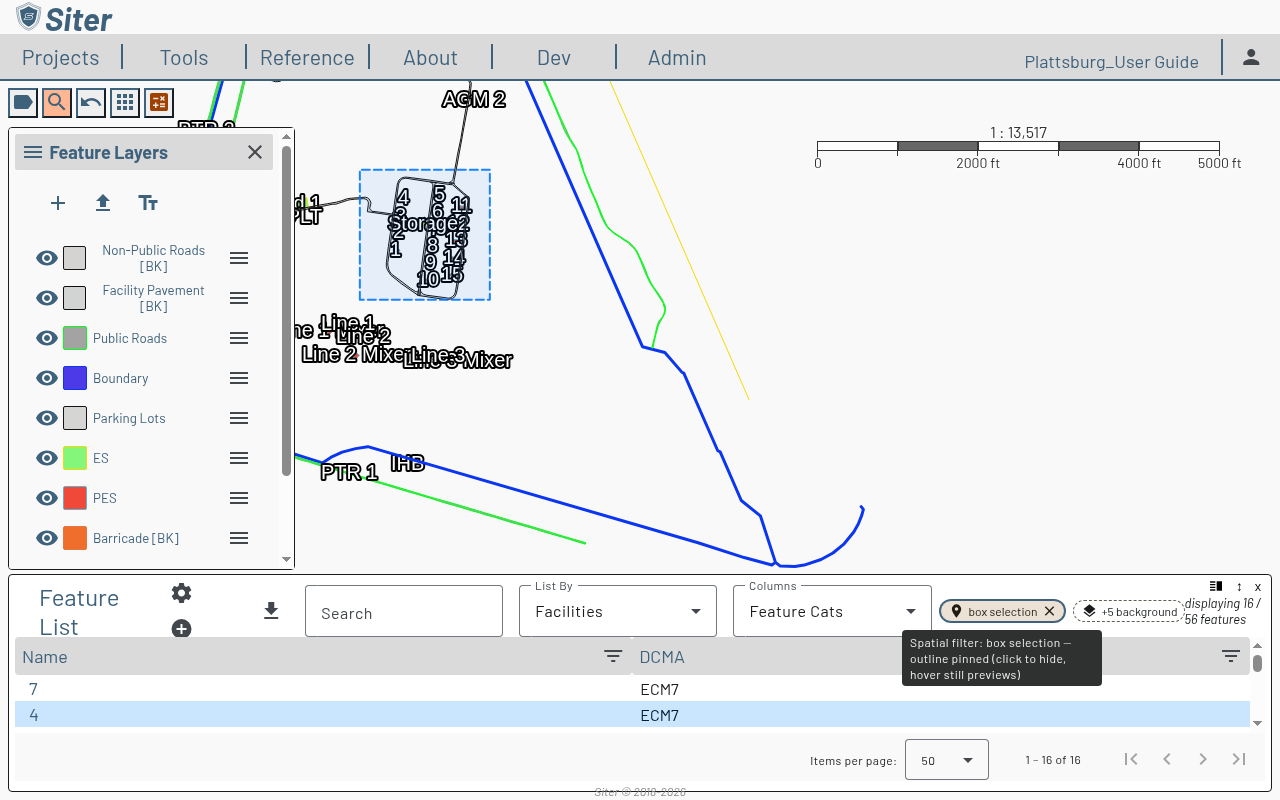
Task: Open the Admin menu
Action: coord(677,57)
